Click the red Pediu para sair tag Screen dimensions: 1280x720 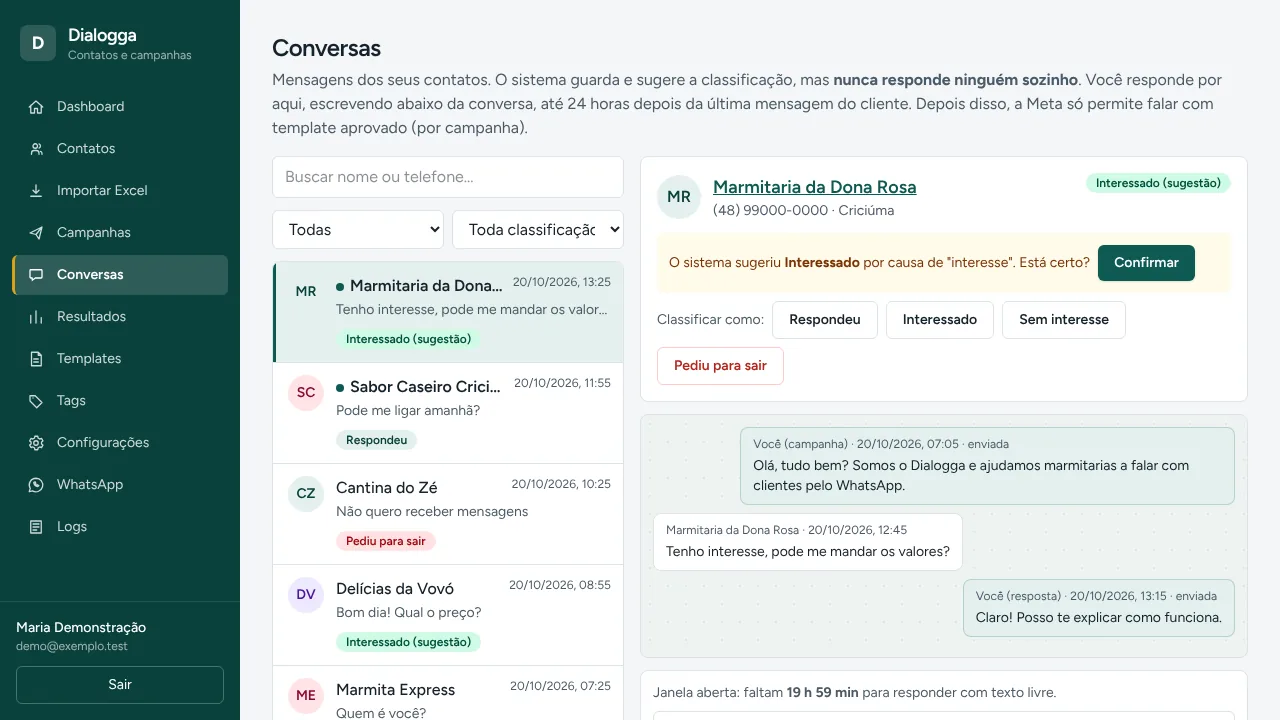386,541
